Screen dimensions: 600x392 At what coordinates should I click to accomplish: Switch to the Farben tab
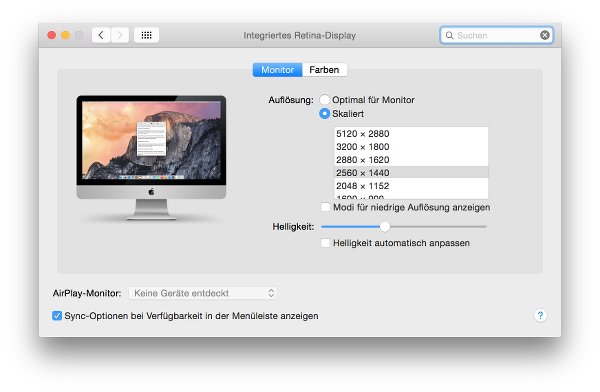(x=324, y=70)
